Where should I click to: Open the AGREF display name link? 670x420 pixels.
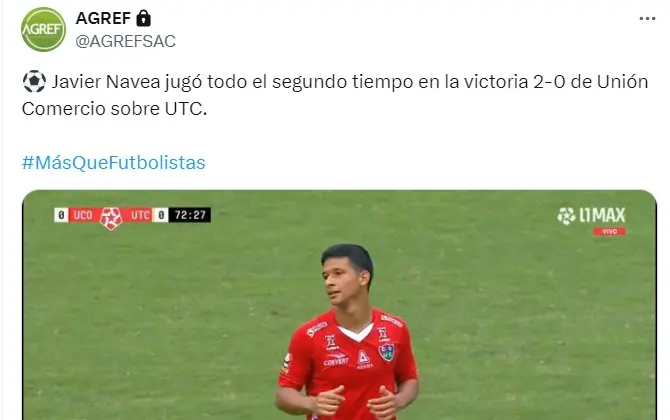click(x=103, y=18)
